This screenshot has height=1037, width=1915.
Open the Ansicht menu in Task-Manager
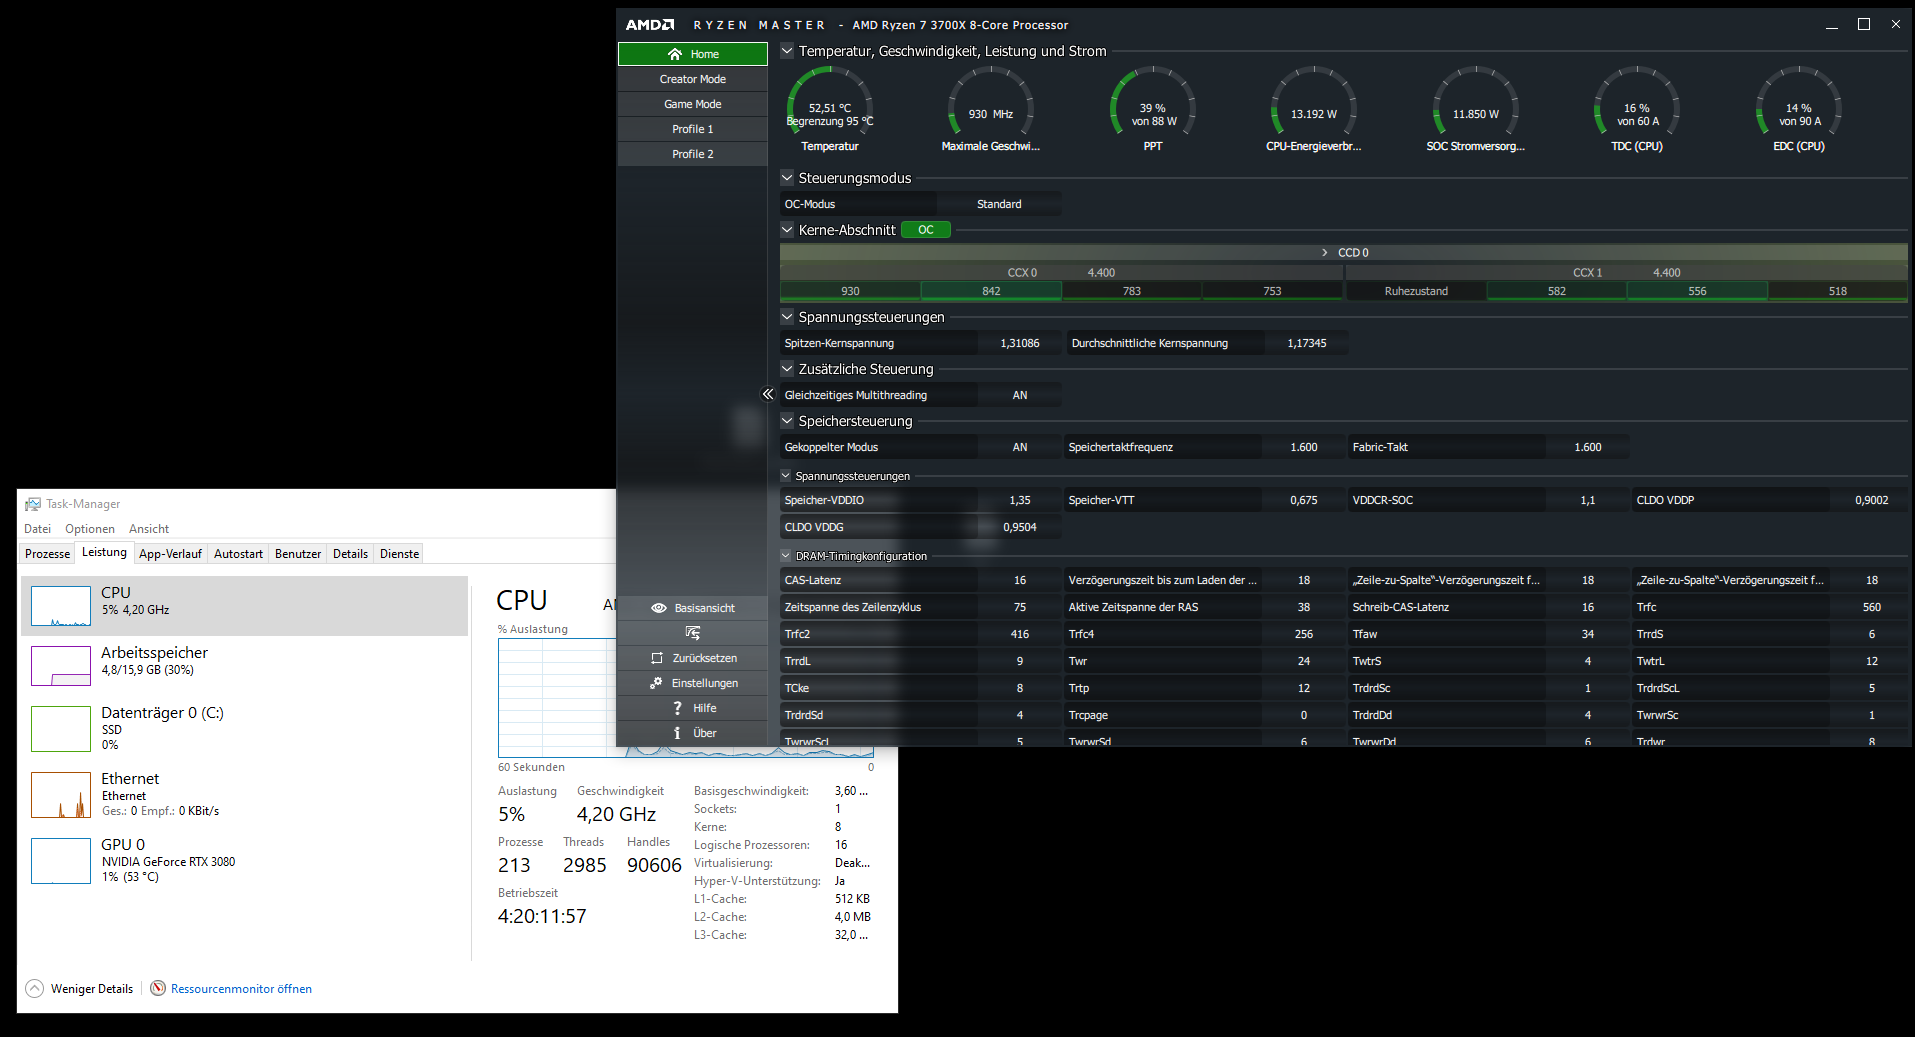(x=149, y=529)
